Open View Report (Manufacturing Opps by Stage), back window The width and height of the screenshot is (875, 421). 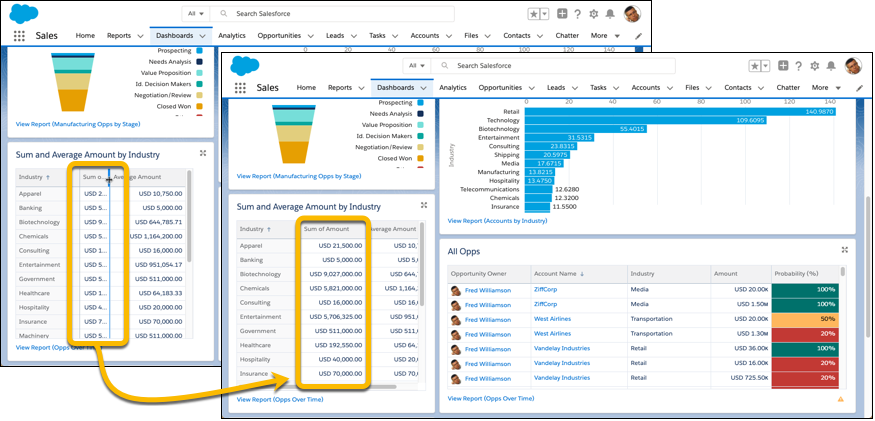(78, 125)
